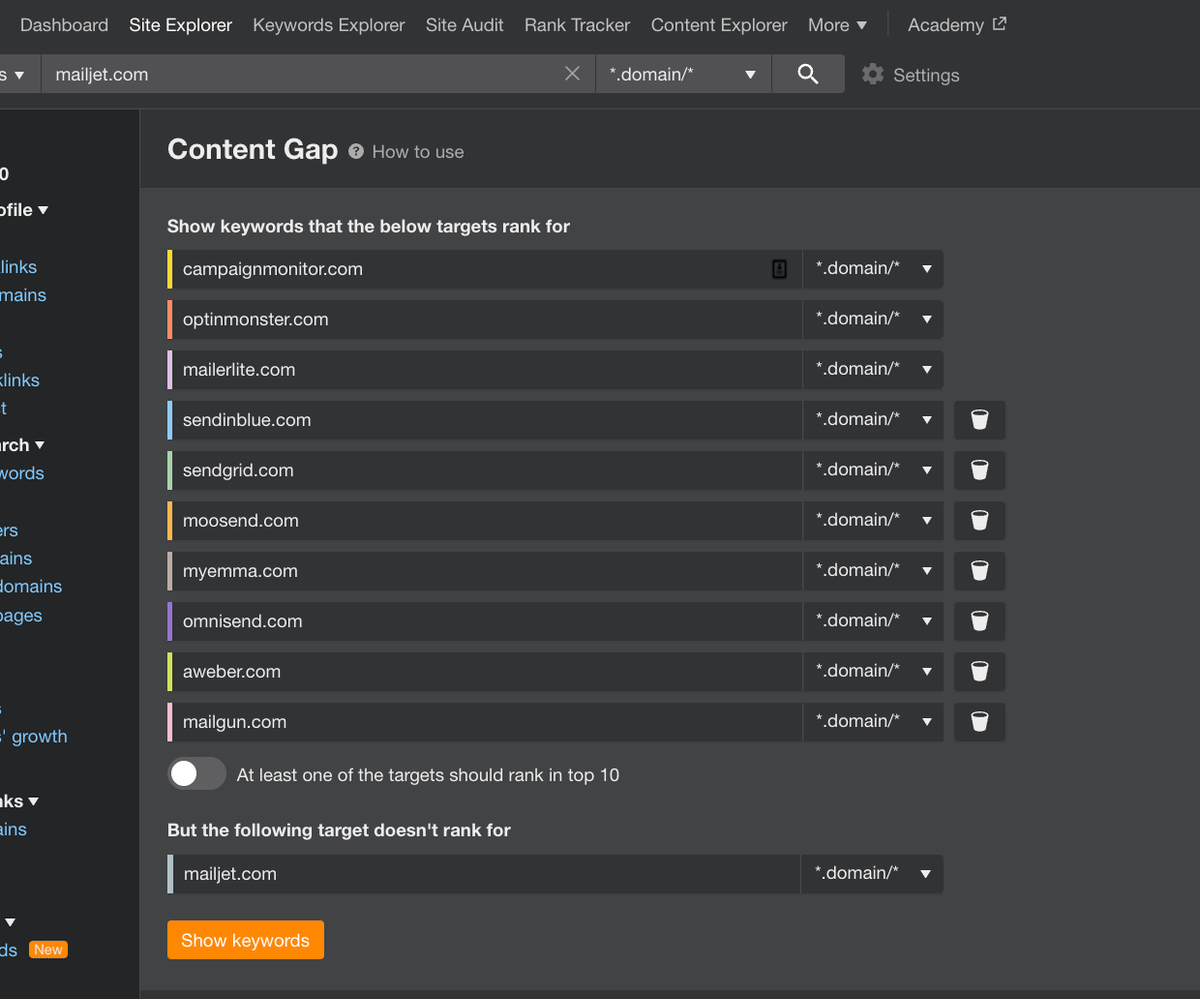Image resolution: width=1200 pixels, height=999 pixels.
Task: Click the How to use help icon
Action: [x=356, y=152]
